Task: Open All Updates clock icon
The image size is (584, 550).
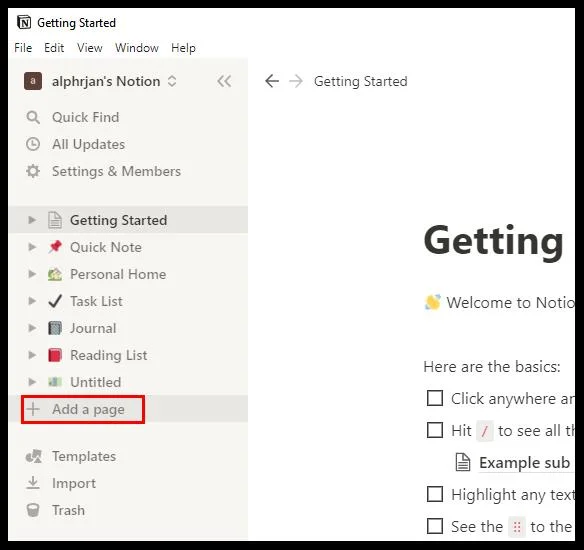Action: pos(33,144)
